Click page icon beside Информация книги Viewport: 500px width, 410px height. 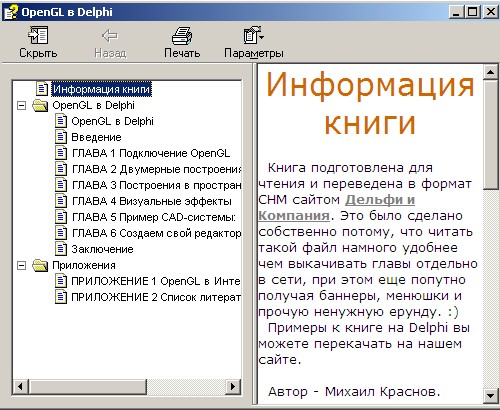(42, 89)
